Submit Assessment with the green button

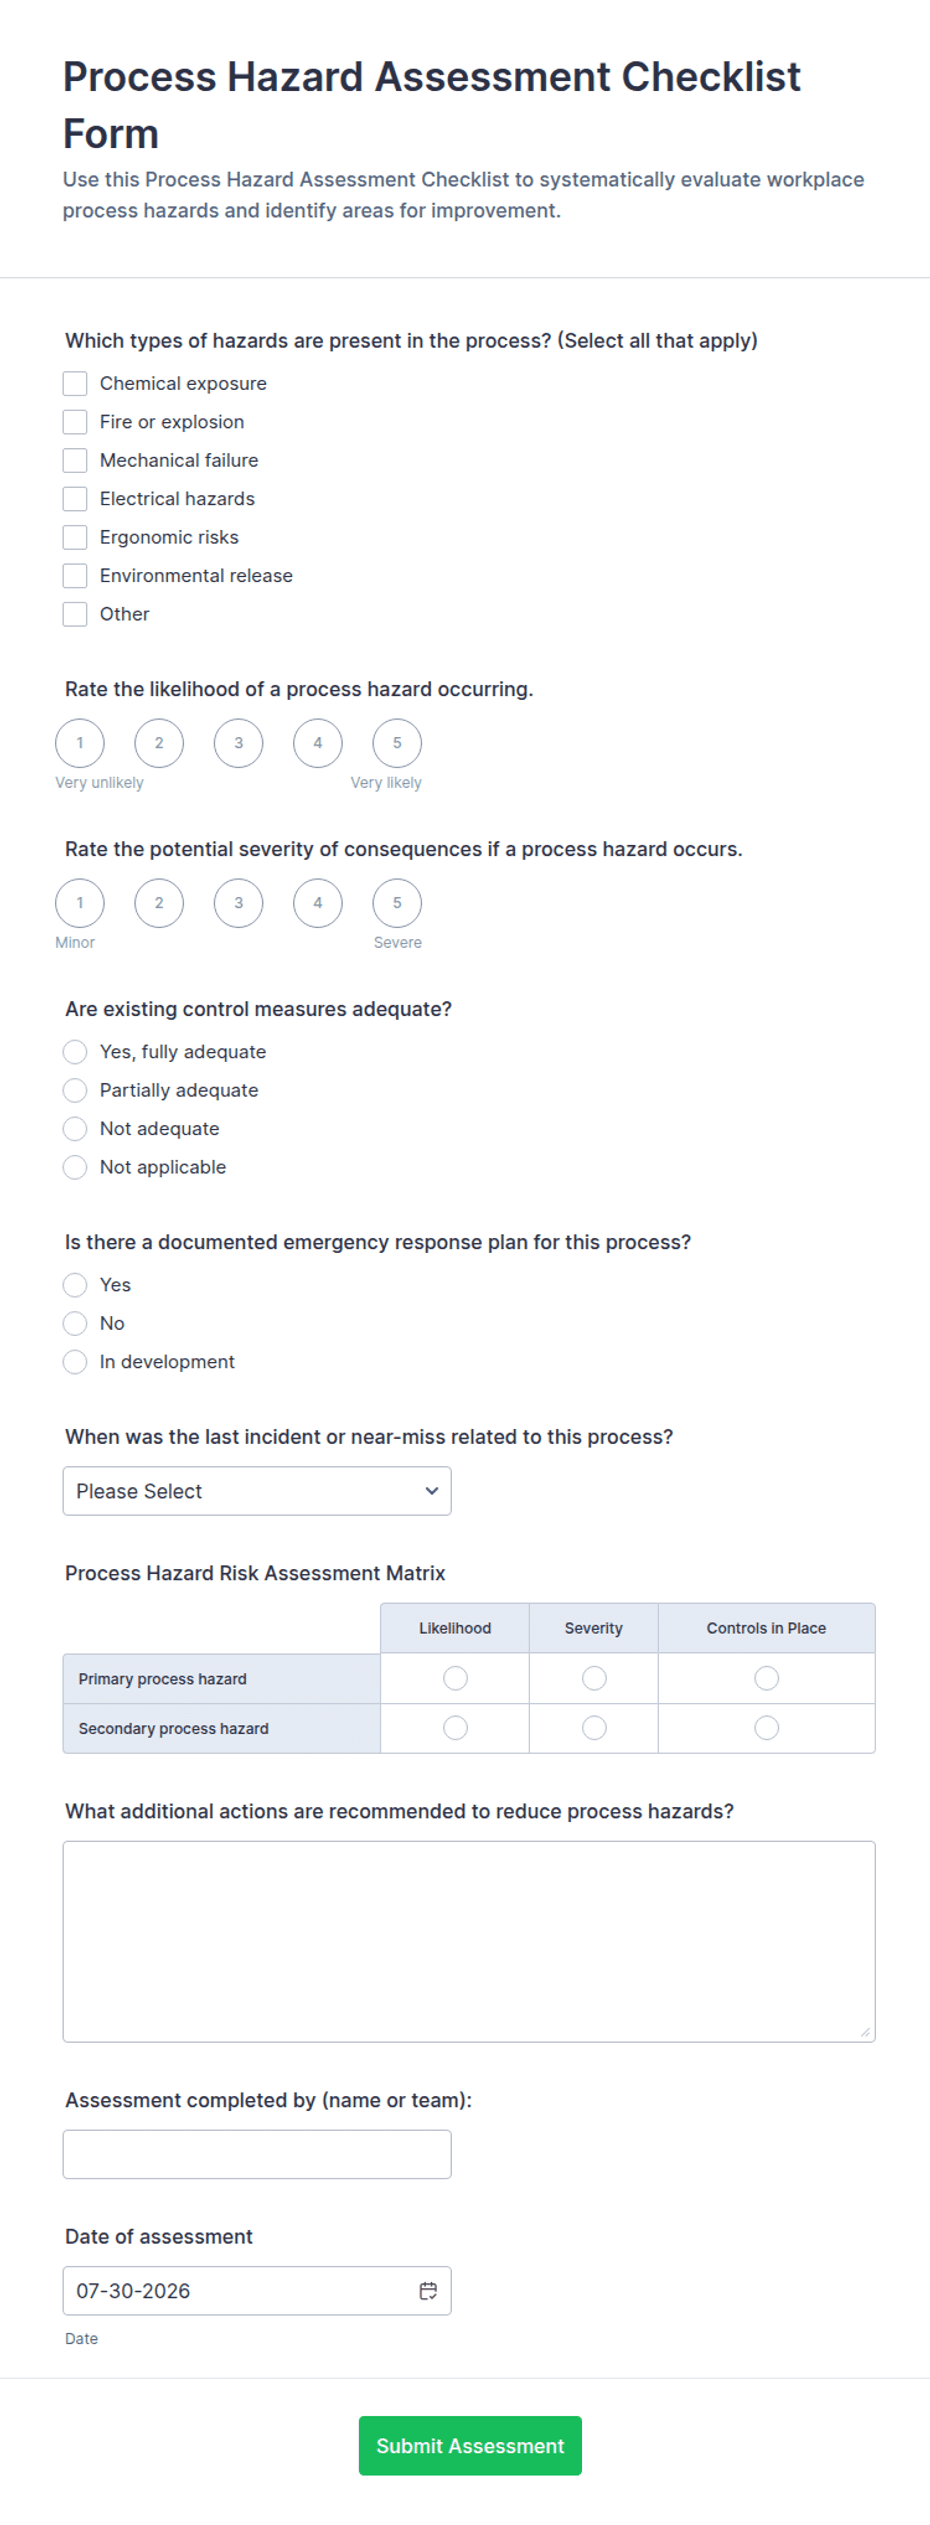click(470, 2445)
